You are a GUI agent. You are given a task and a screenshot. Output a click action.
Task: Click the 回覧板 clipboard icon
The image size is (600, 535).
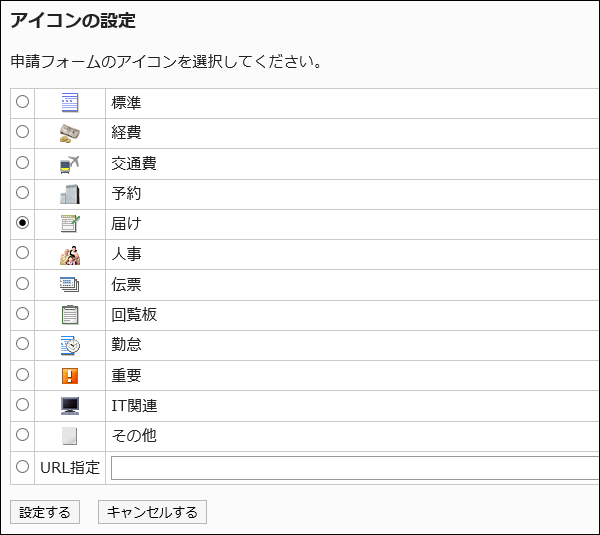tap(69, 315)
